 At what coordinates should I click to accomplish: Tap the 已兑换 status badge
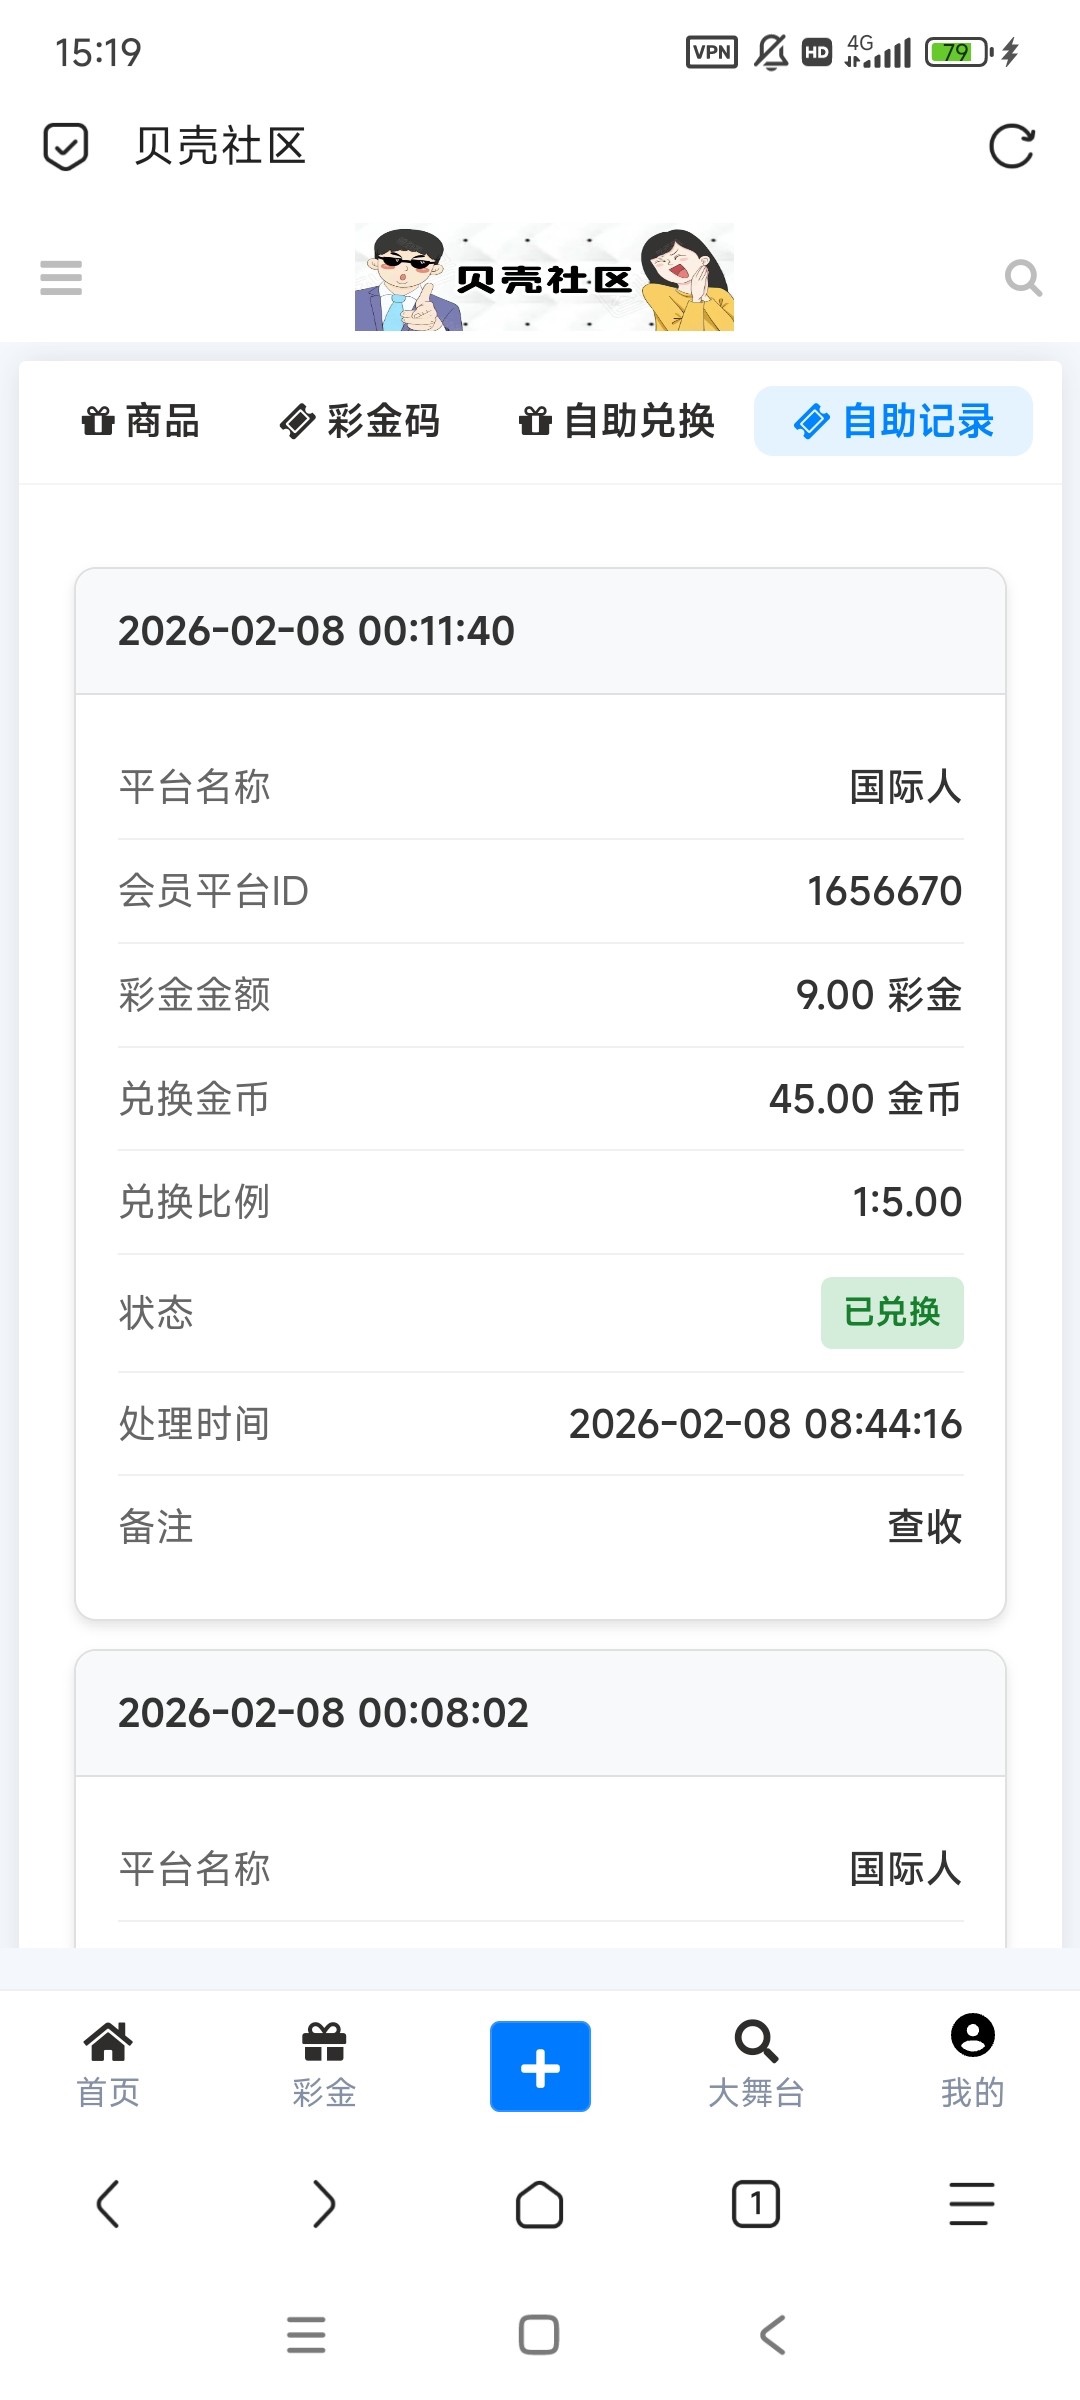tap(892, 1312)
